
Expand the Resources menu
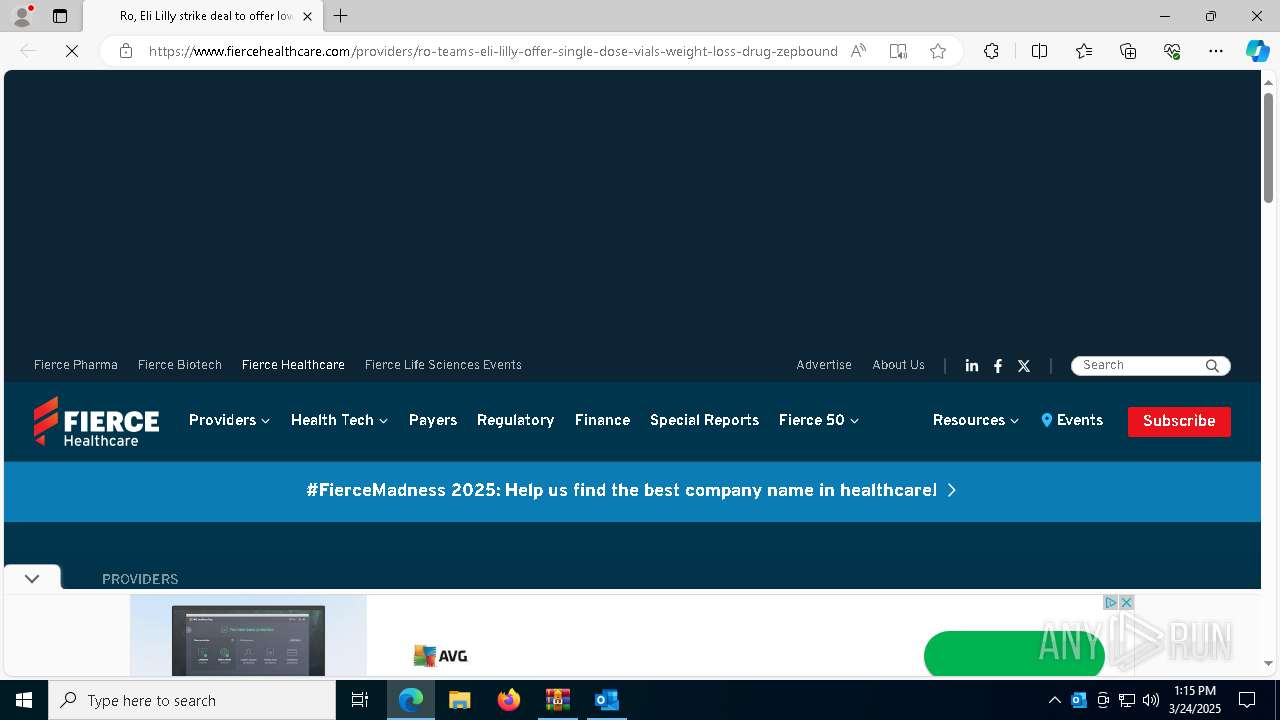click(x=976, y=420)
